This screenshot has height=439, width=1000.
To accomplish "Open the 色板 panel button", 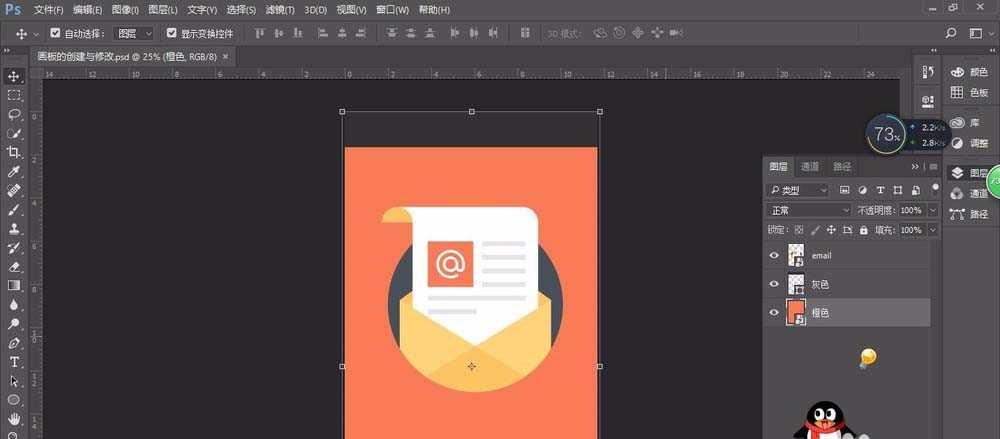I will click(x=969, y=93).
